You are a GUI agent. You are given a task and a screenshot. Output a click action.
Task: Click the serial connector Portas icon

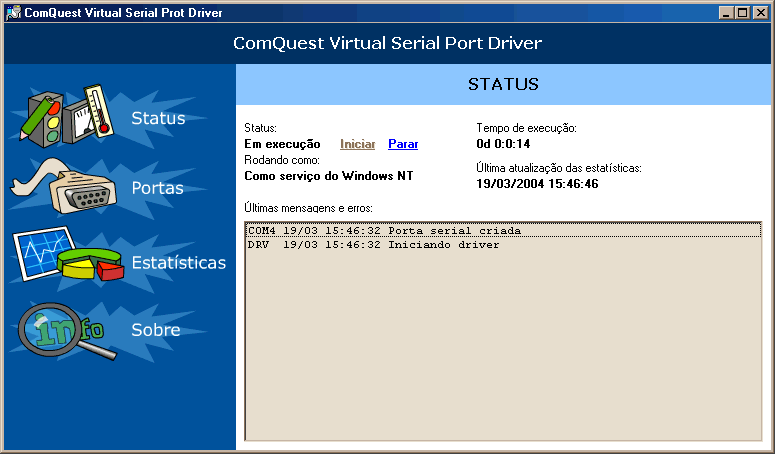(x=63, y=186)
